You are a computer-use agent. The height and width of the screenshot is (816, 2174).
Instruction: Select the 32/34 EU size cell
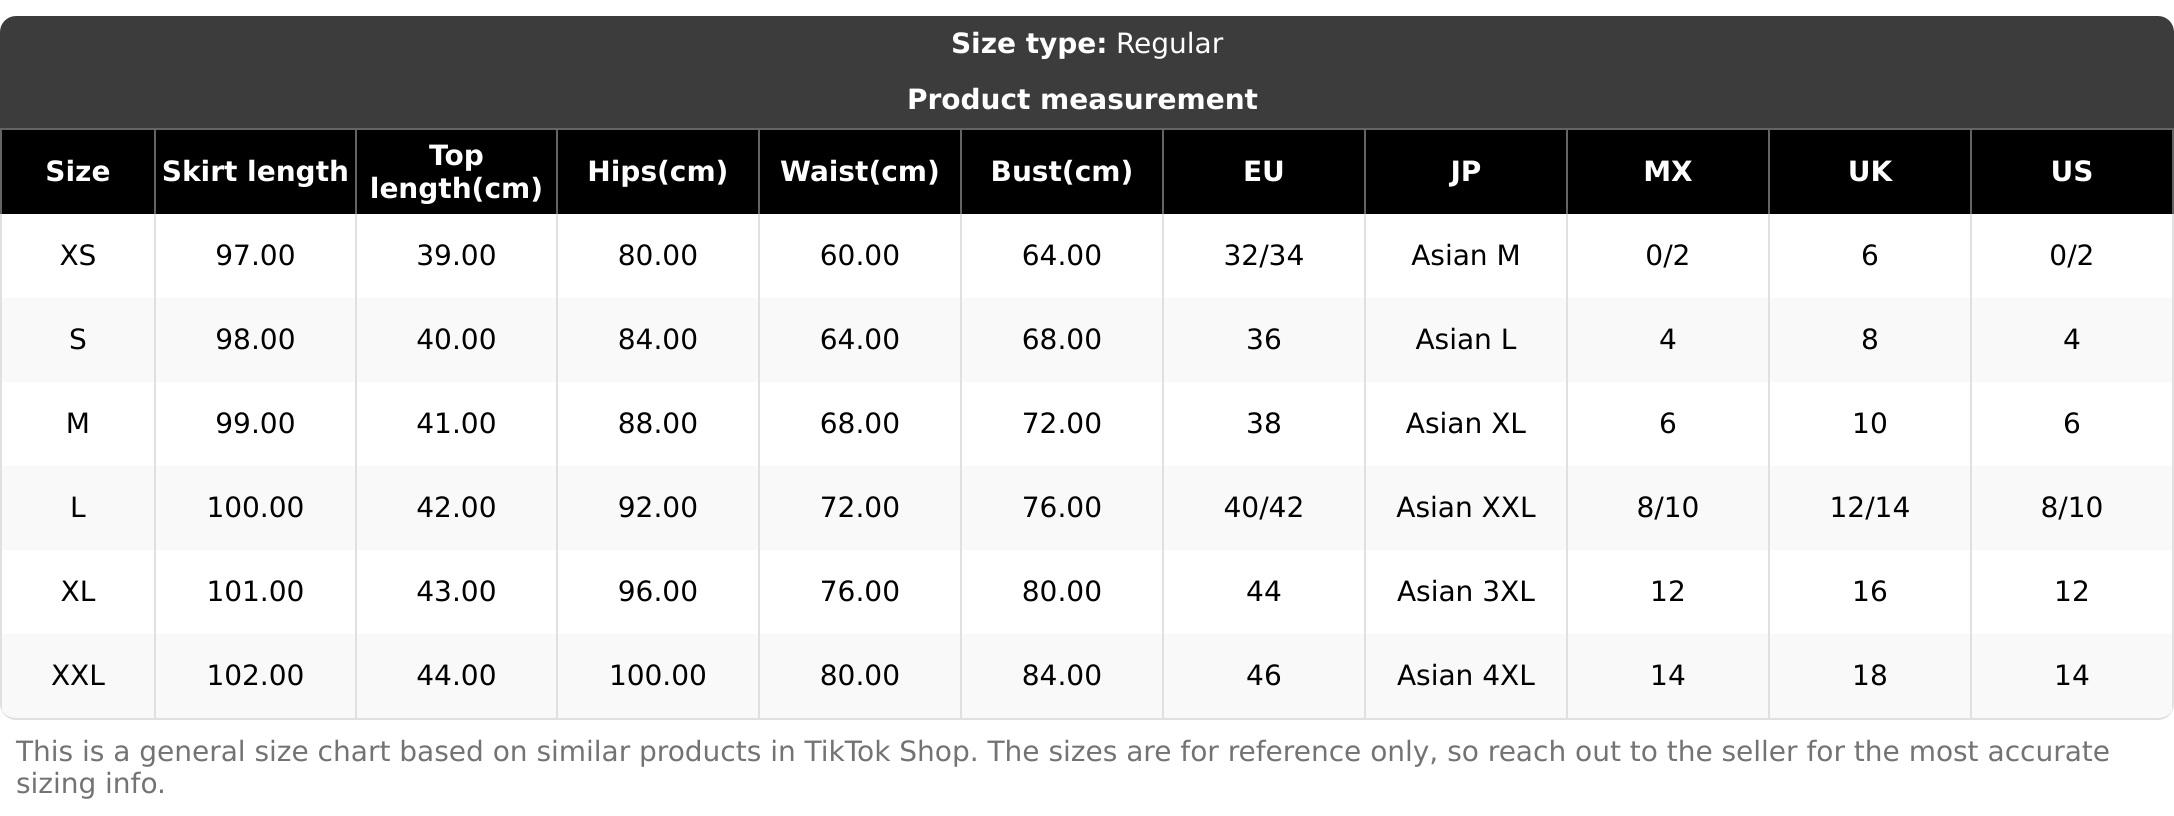point(1263,256)
